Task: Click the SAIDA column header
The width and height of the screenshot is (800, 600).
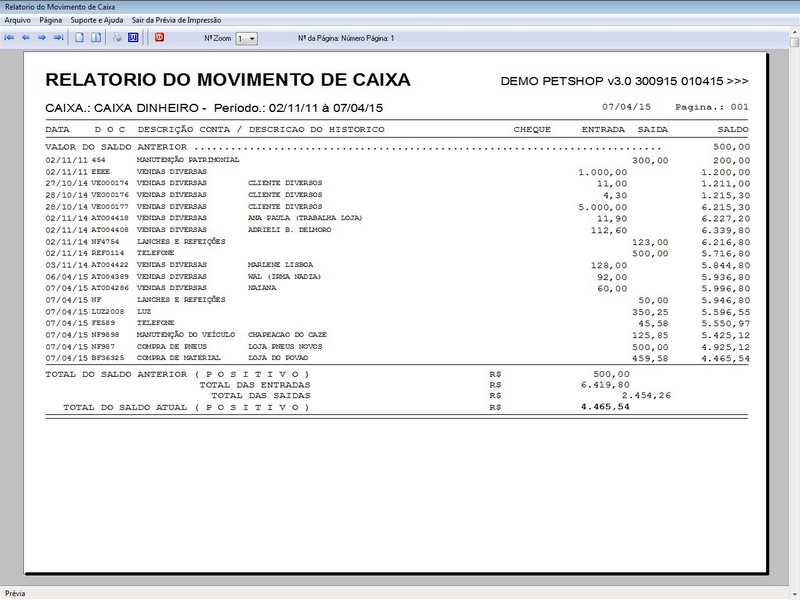Action: coord(653,130)
